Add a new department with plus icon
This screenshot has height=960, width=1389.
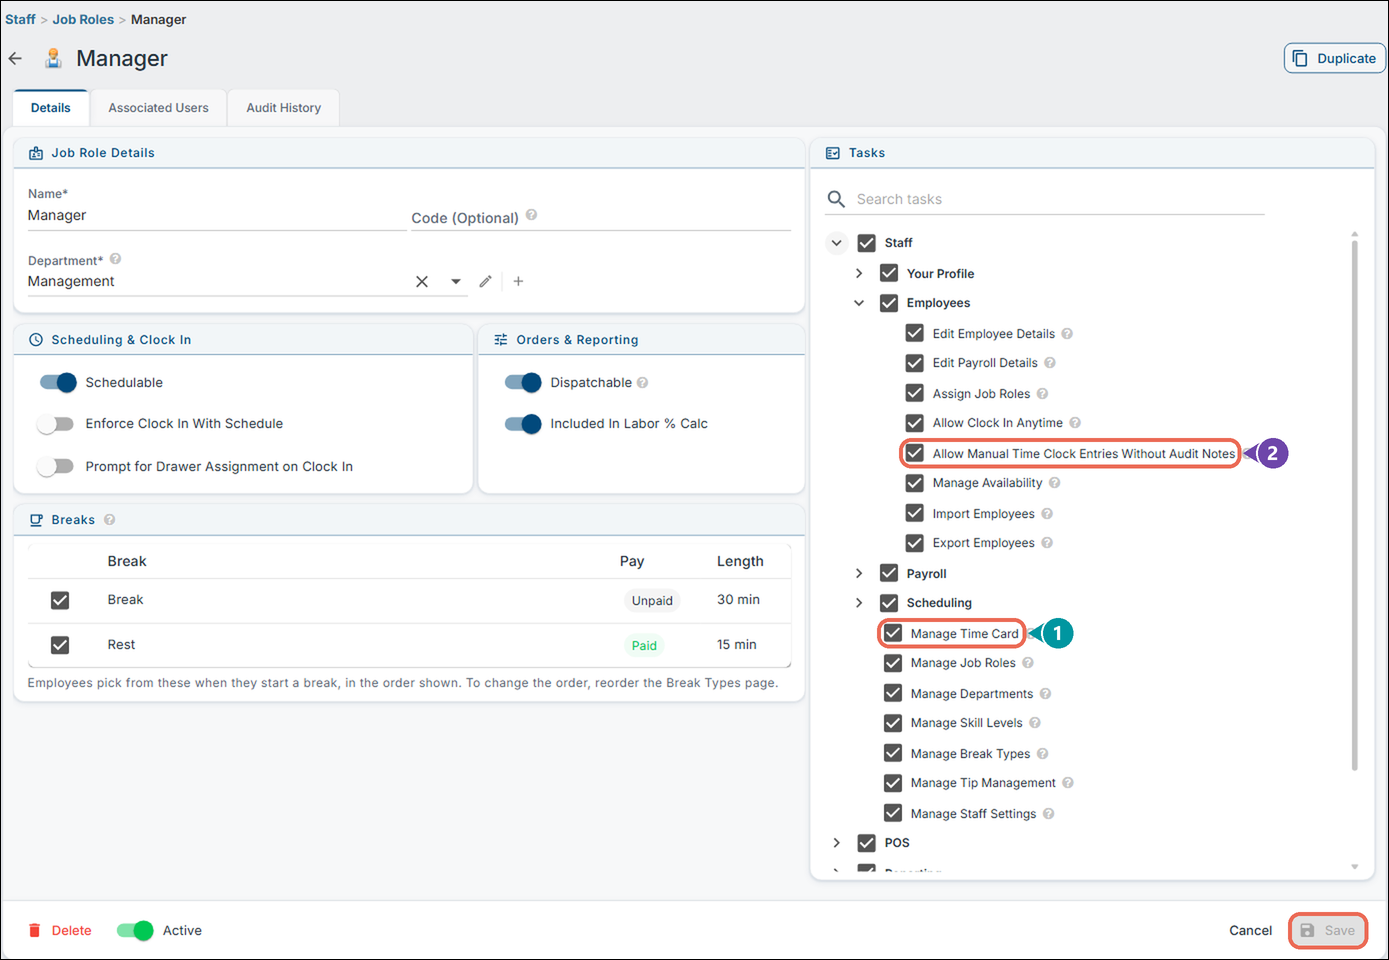(x=518, y=282)
